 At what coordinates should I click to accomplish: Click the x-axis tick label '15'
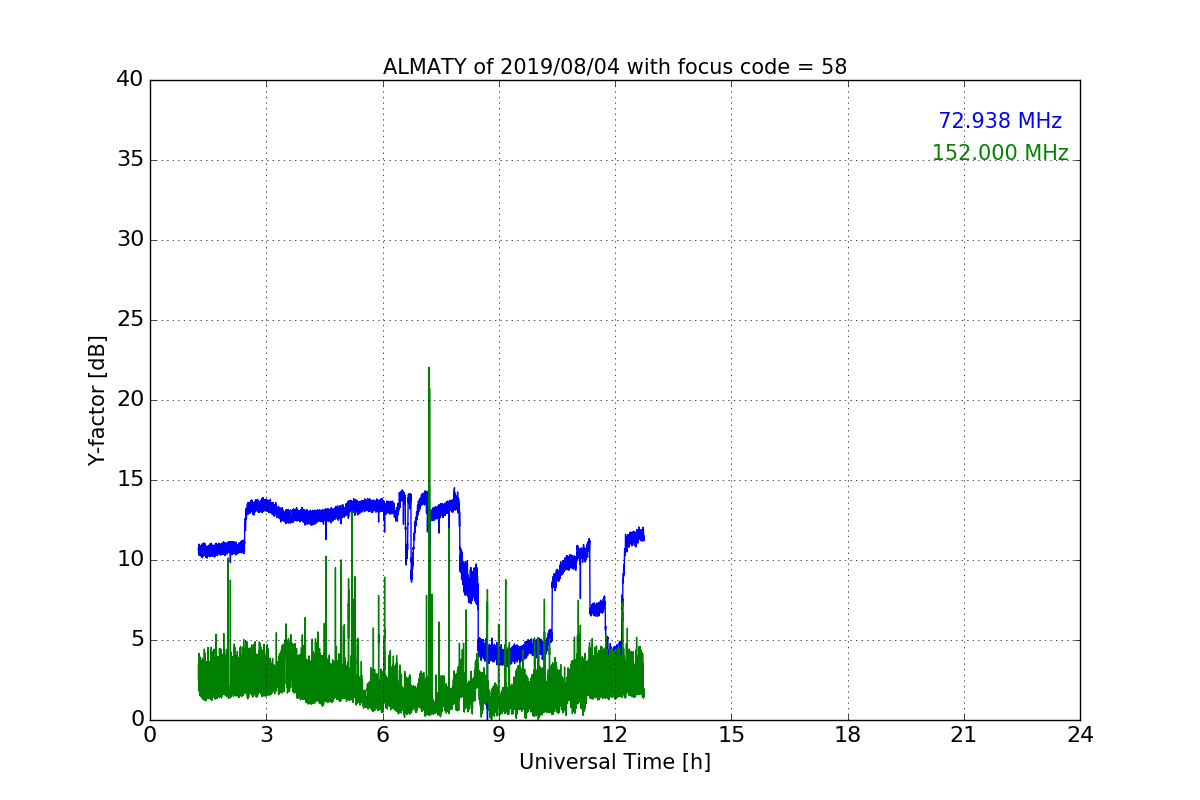point(731,734)
